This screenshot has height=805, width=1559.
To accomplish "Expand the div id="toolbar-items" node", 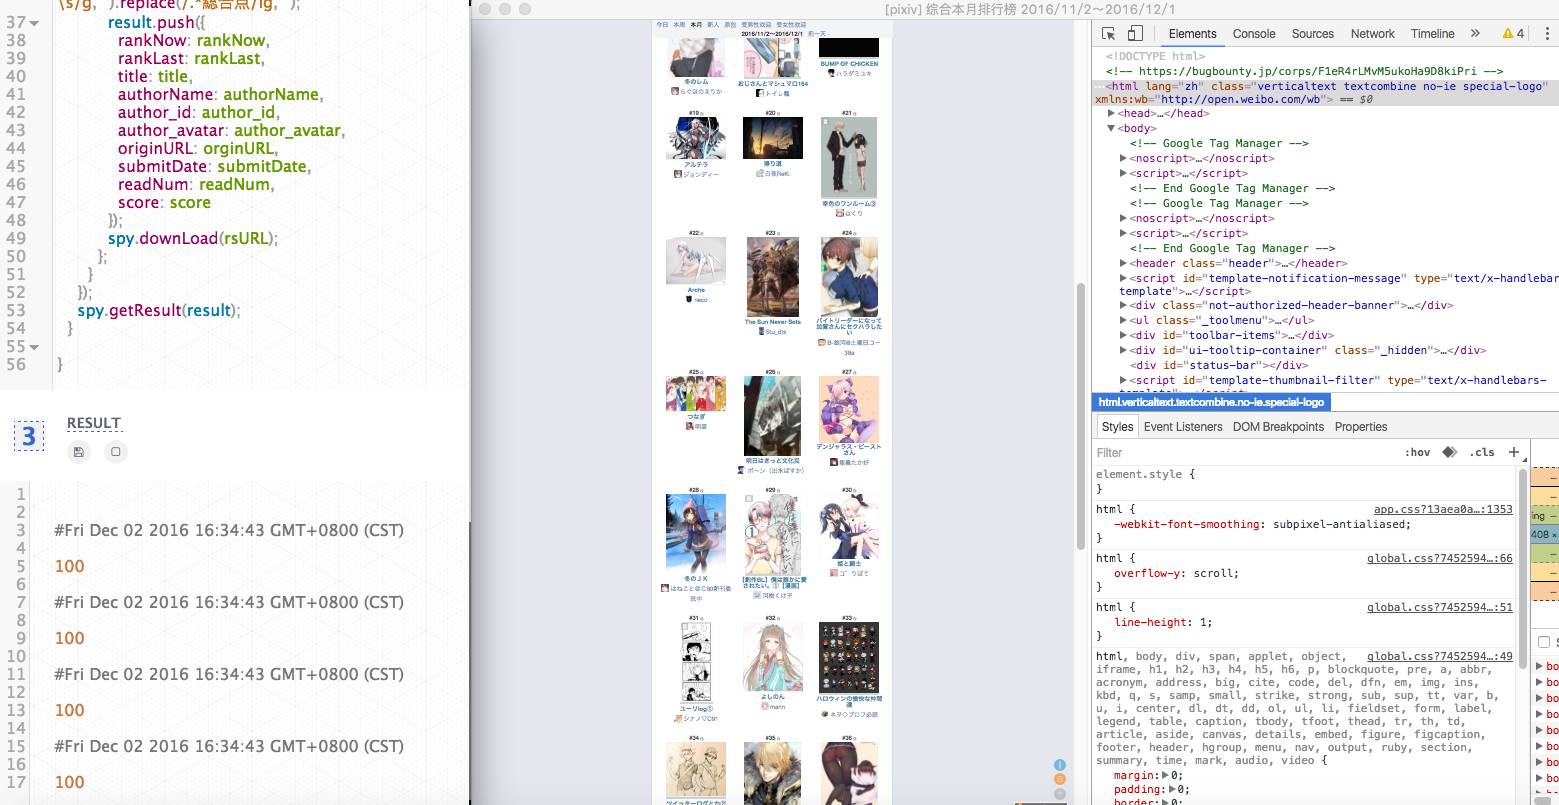I will (1124, 335).
